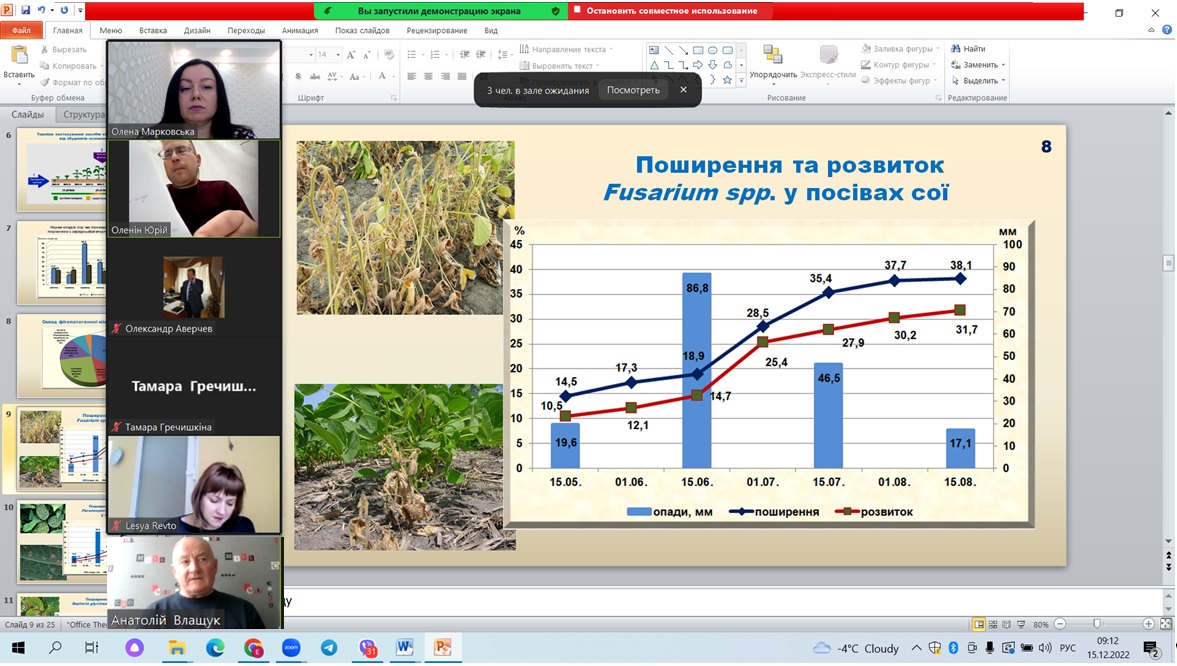Screen dimensions: 1177x666
Task: Select slide 10 thumbnail in slides pane
Action: 62,543
